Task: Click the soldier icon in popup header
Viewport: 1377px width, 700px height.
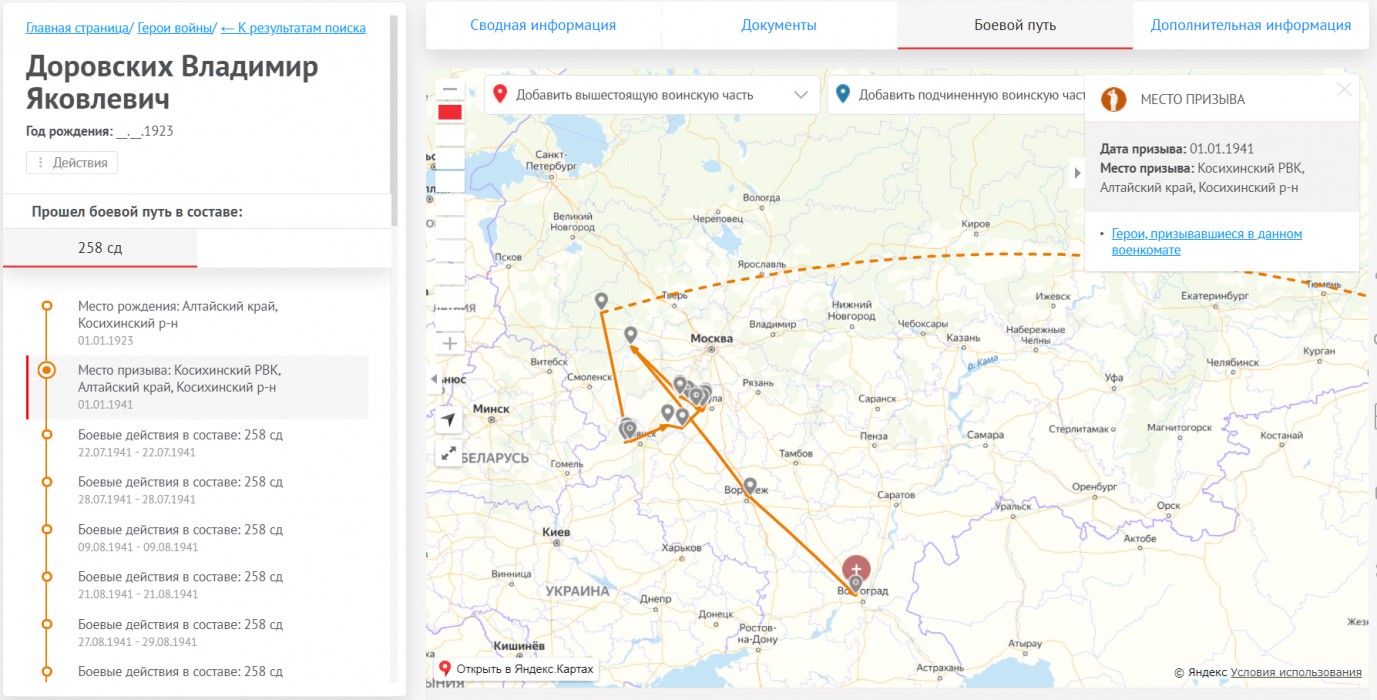Action: [1113, 99]
